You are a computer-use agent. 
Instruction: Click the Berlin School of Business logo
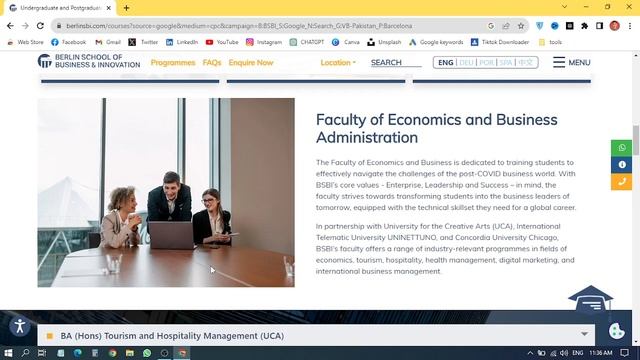coord(89,61)
